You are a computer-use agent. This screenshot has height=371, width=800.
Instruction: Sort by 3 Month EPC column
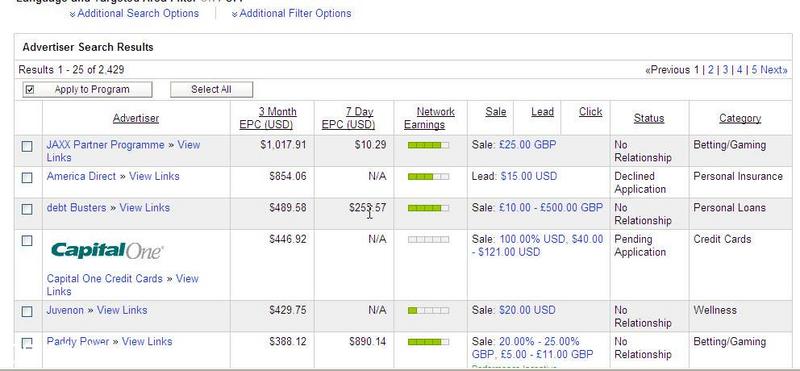(x=268, y=118)
